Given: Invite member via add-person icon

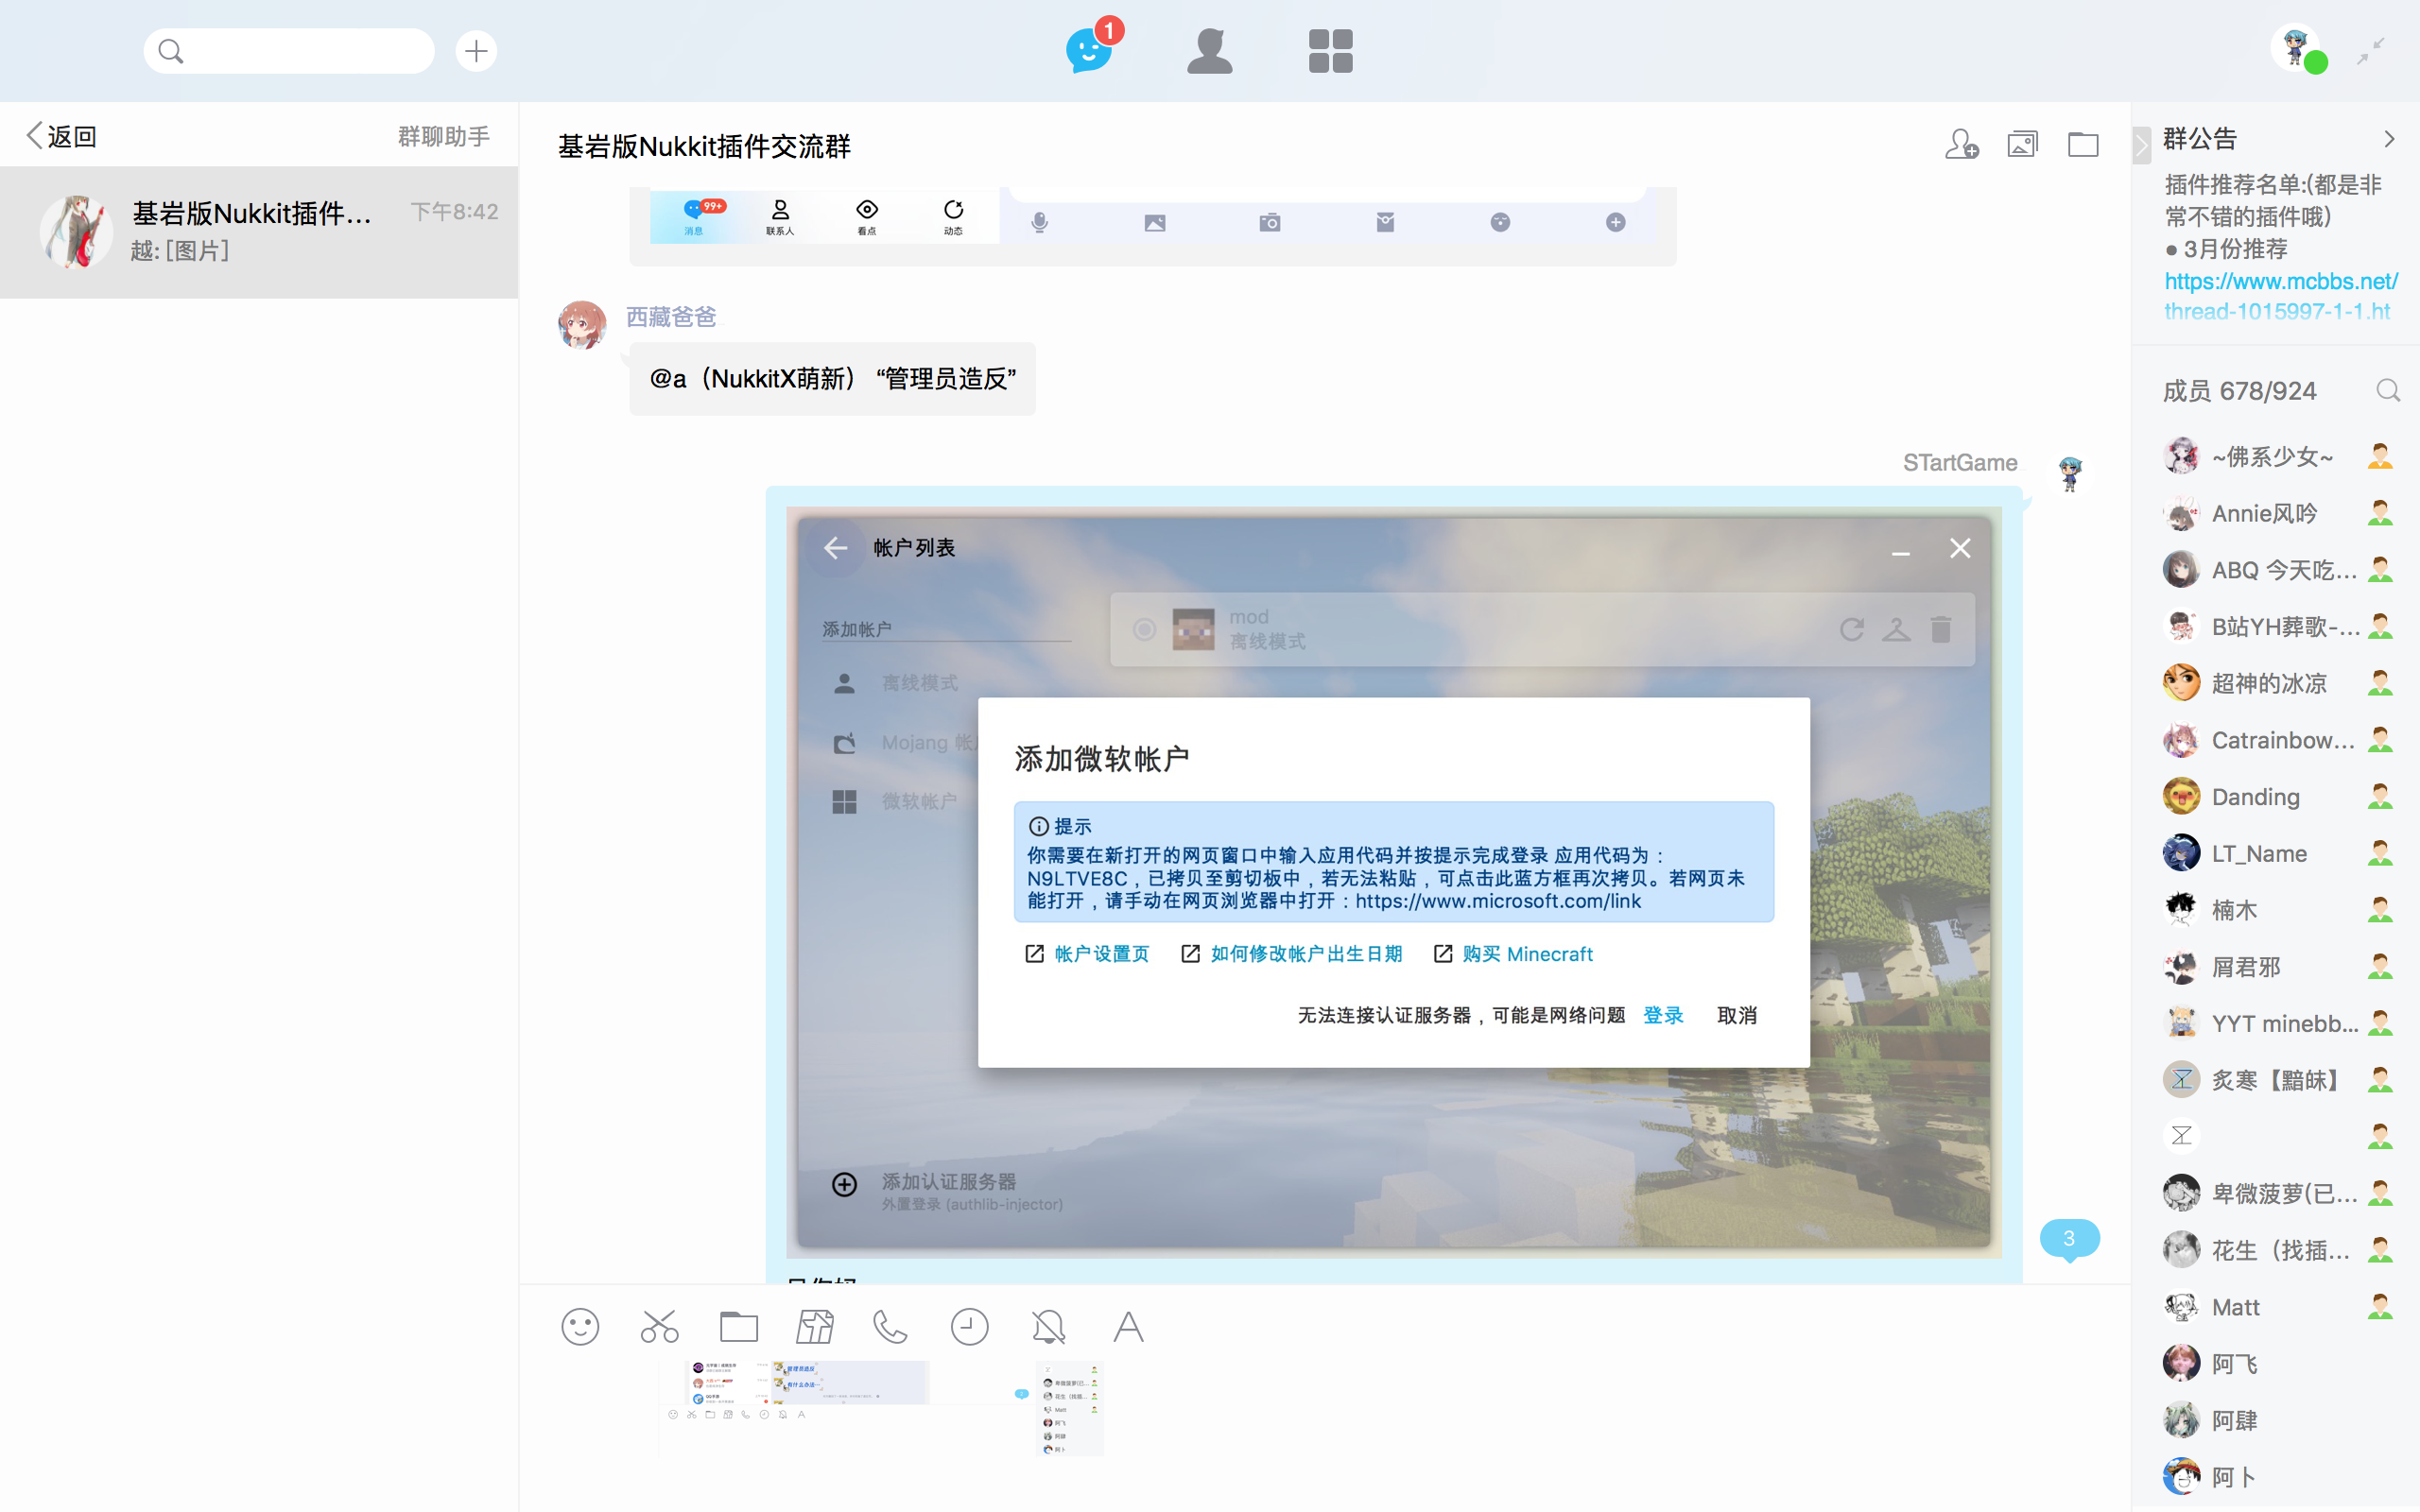Looking at the screenshot, I should (1962, 145).
